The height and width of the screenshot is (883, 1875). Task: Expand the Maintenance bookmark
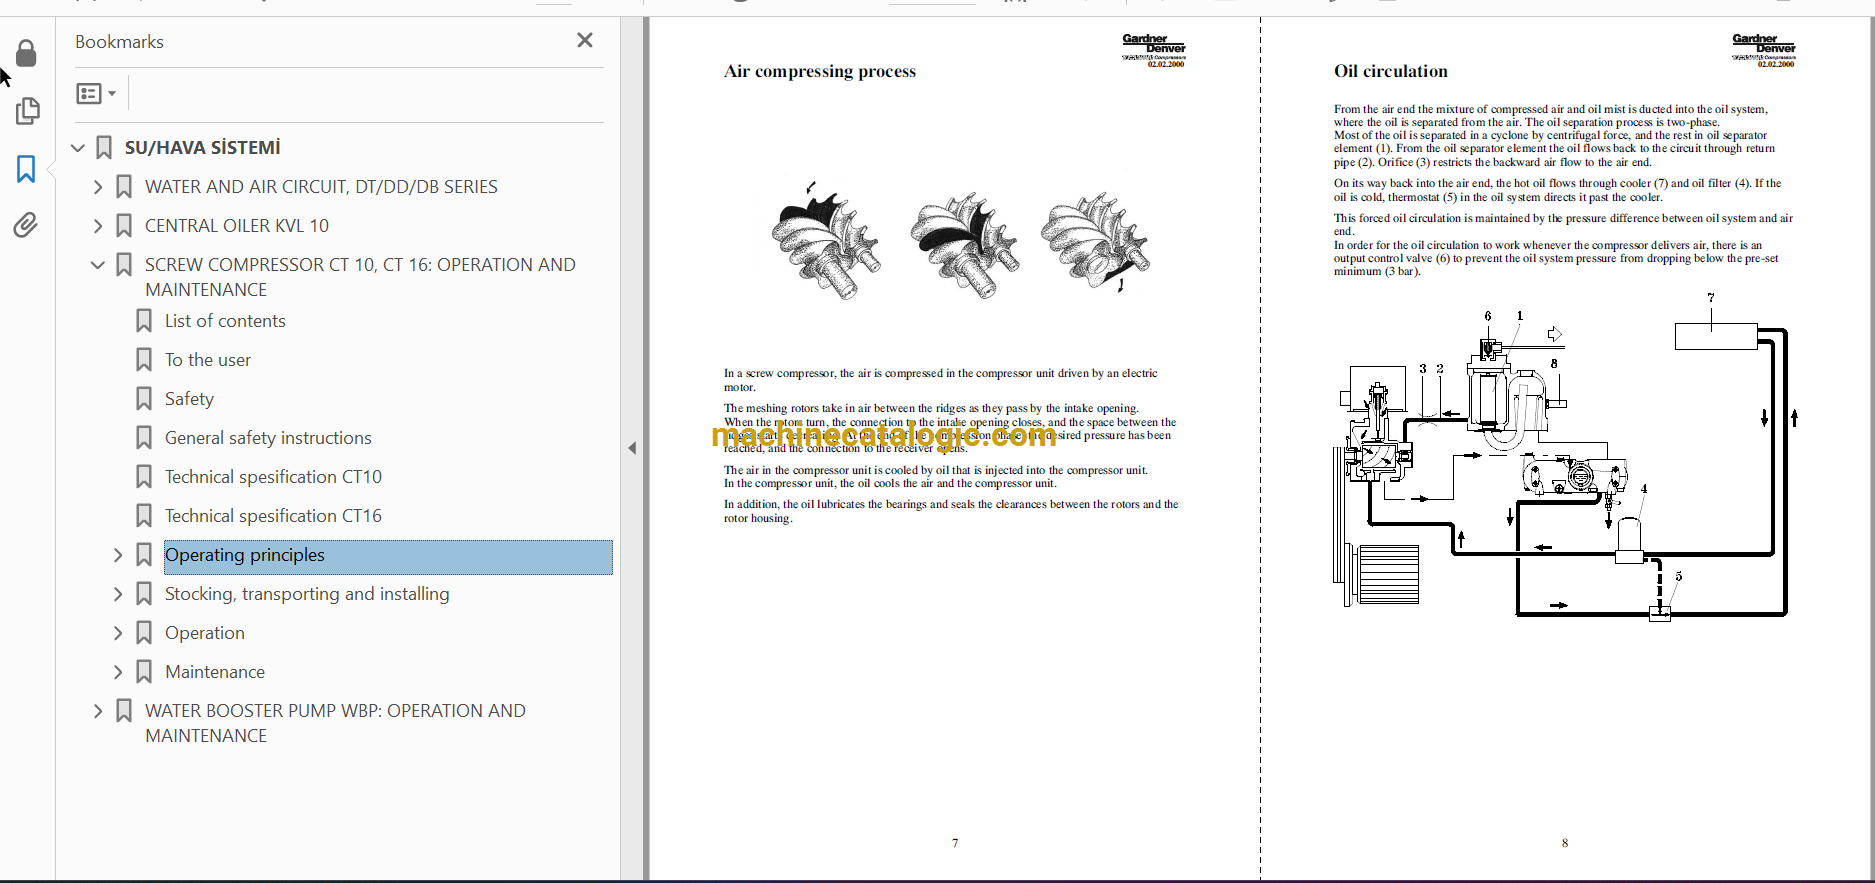click(x=118, y=672)
